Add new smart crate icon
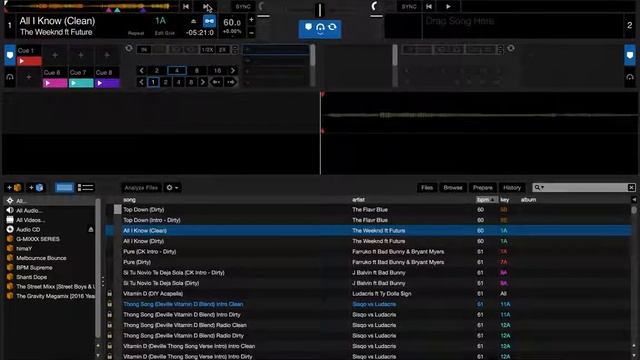 [36, 188]
